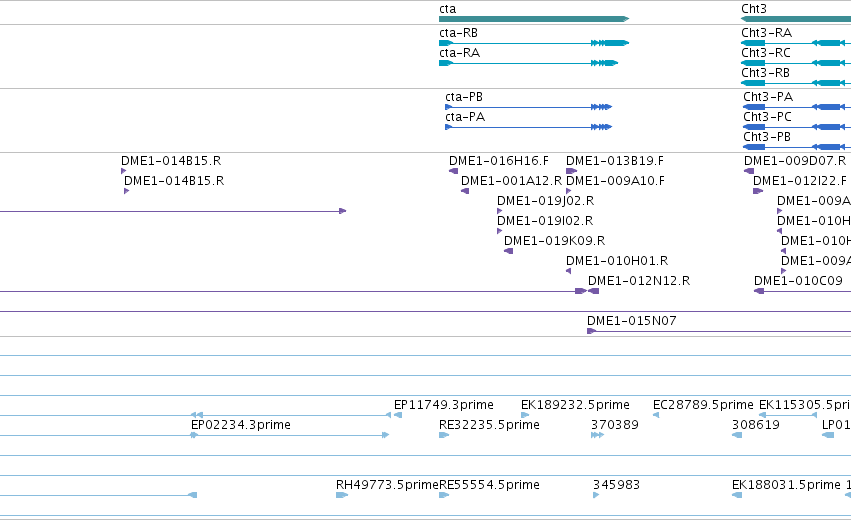This screenshot has height=520, width=851.
Task: Select DME1-016H16.F read
Action: 499,161
